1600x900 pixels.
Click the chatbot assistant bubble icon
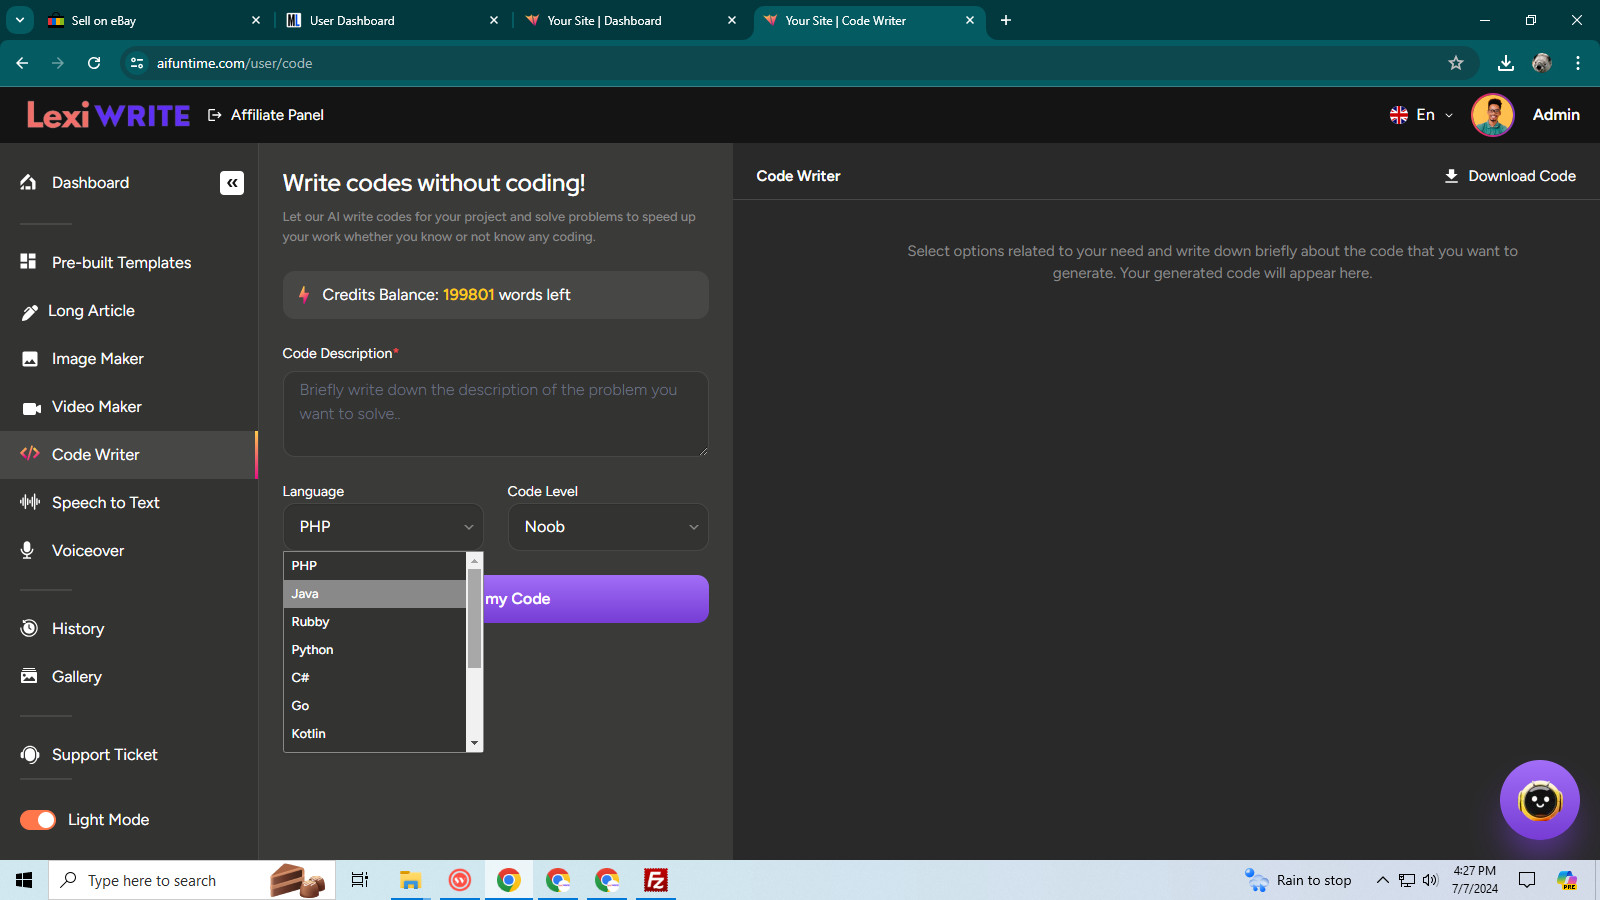tap(1539, 800)
